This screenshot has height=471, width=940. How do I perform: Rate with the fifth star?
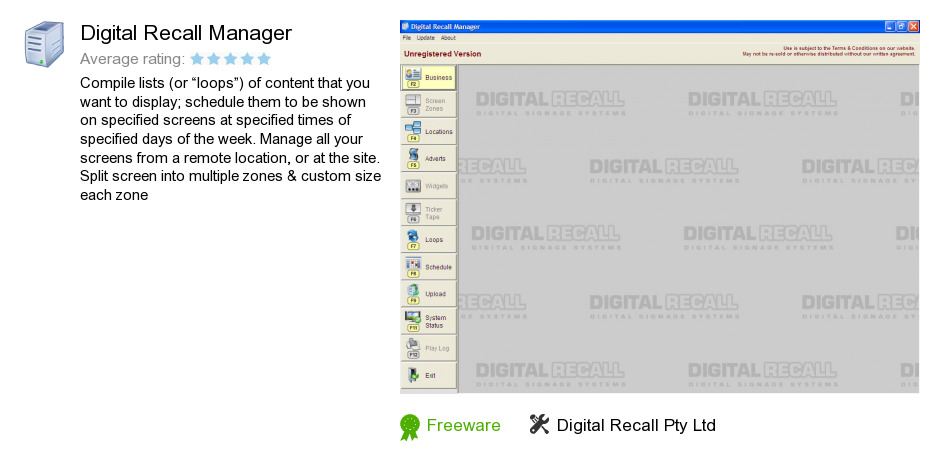pos(264,59)
